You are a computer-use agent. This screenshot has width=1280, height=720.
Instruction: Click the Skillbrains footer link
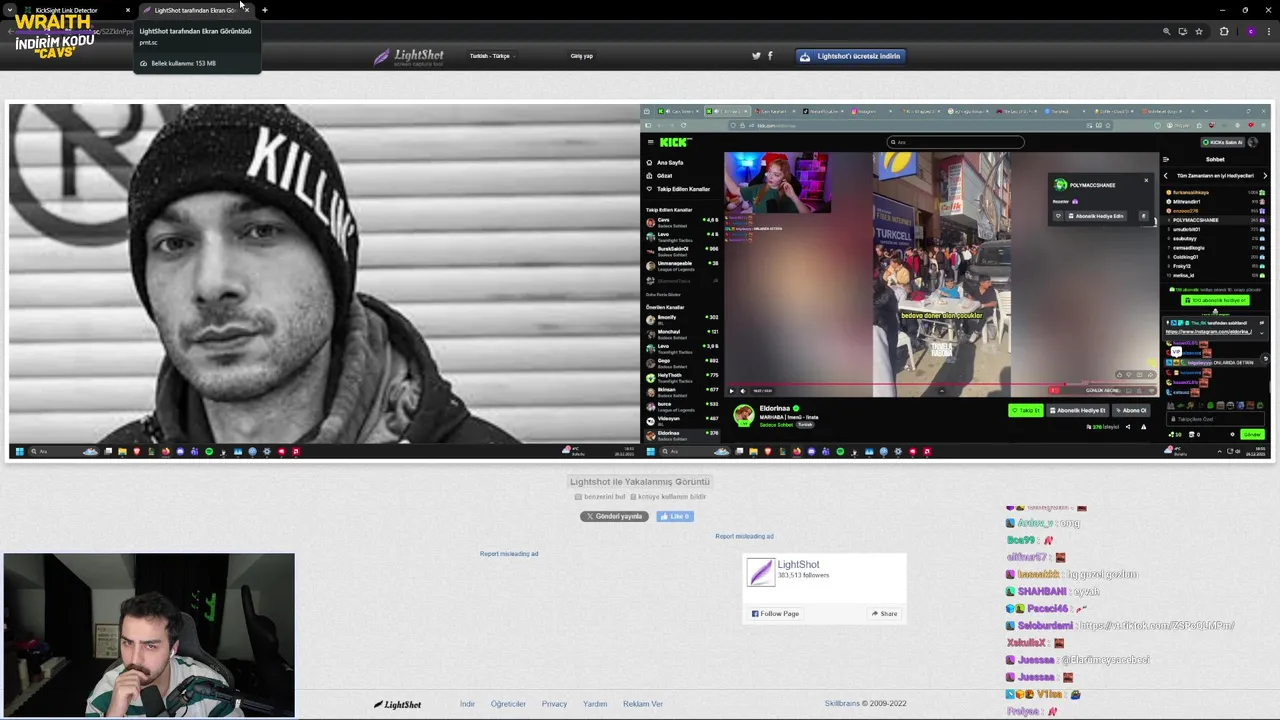(x=842, y=704)
